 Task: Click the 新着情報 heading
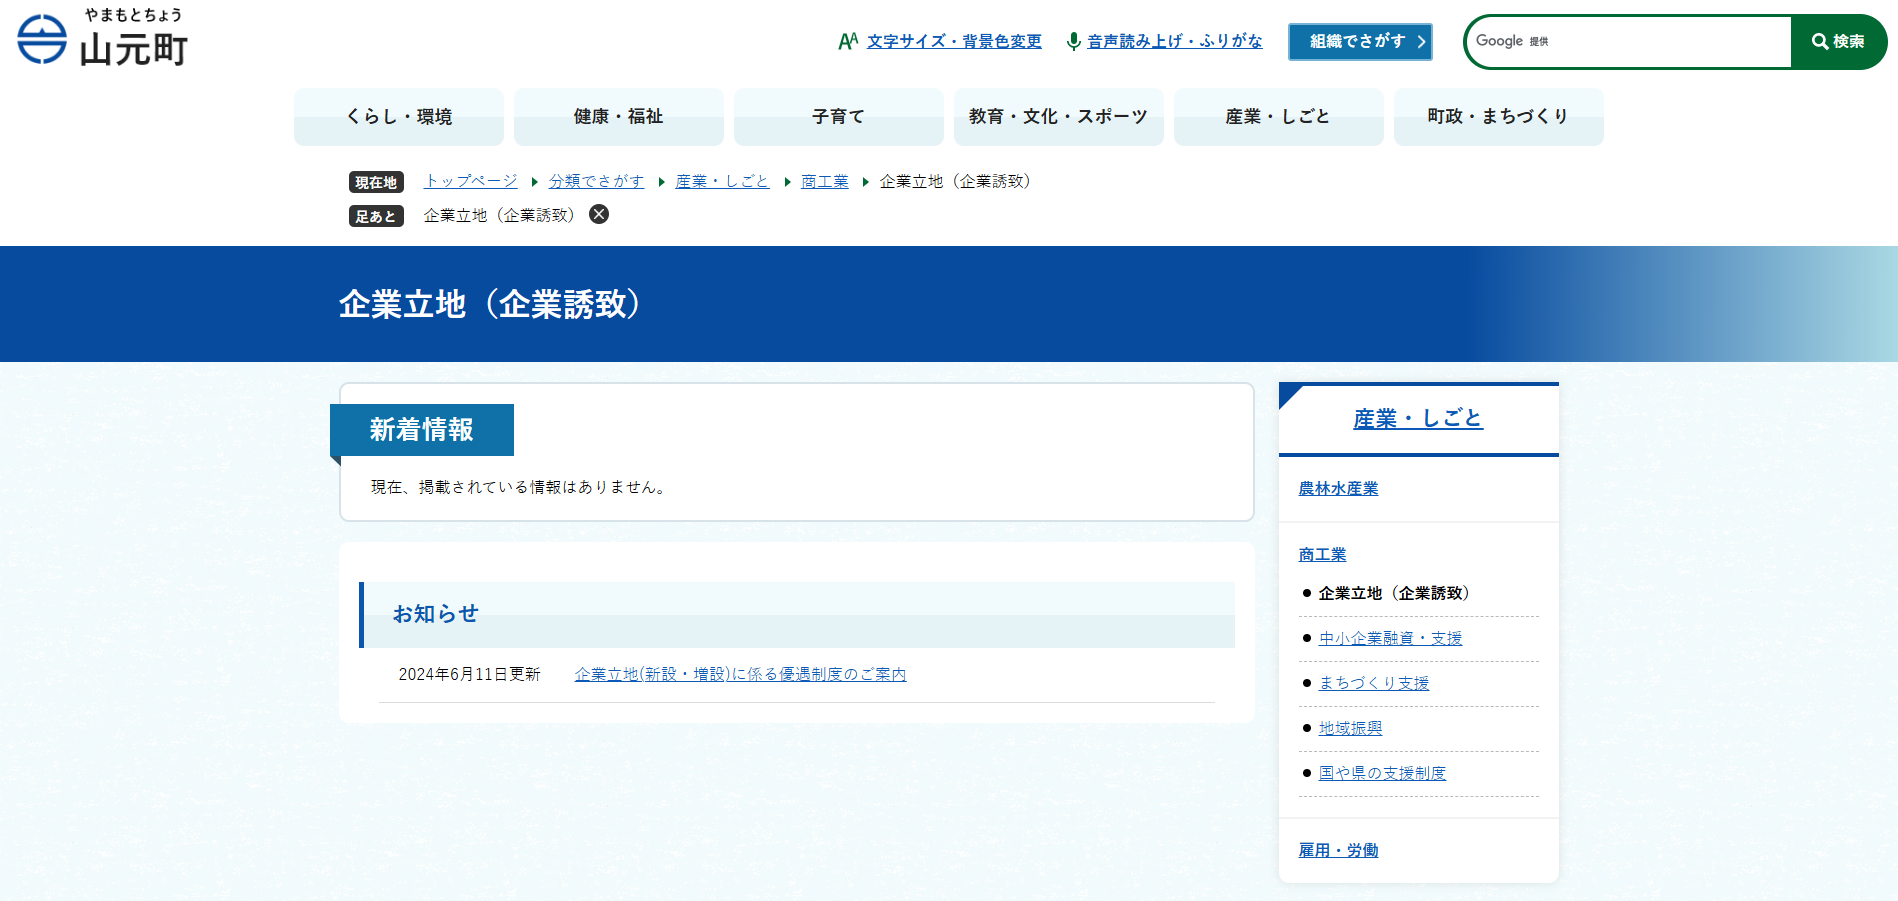click(x=422, y=430)
